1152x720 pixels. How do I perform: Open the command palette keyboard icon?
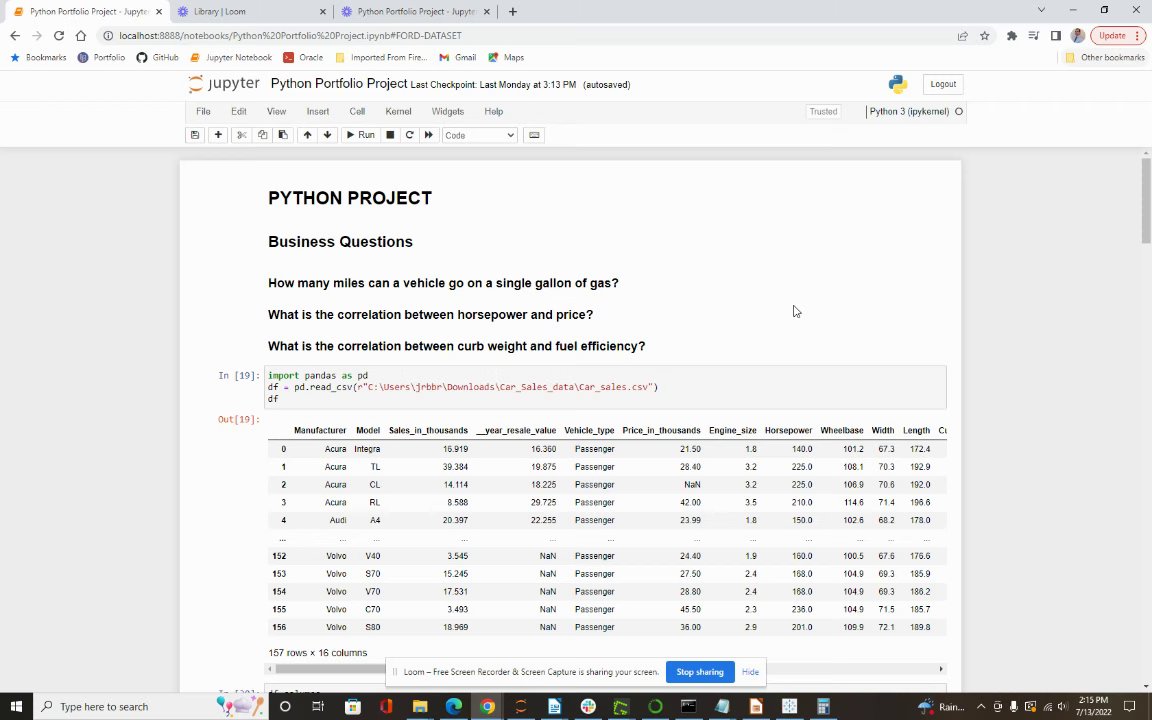click(534, 135)
